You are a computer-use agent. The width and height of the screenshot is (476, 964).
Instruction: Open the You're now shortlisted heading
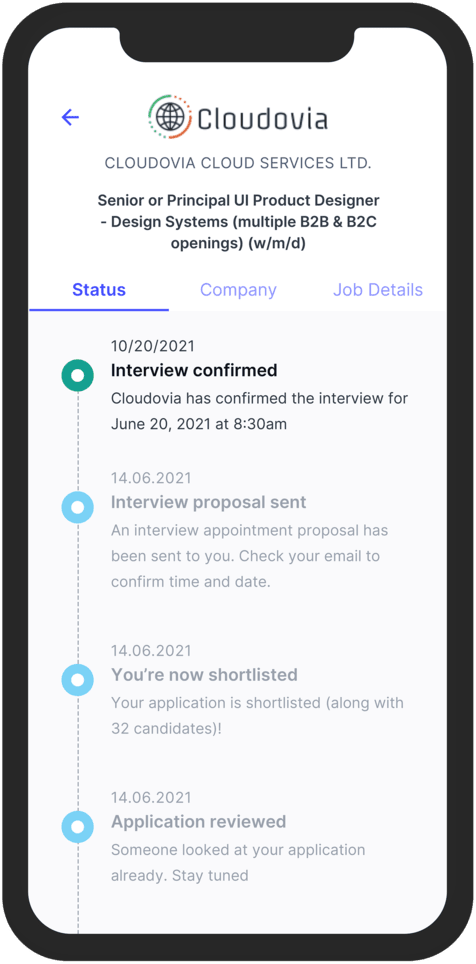coord(204,674)
